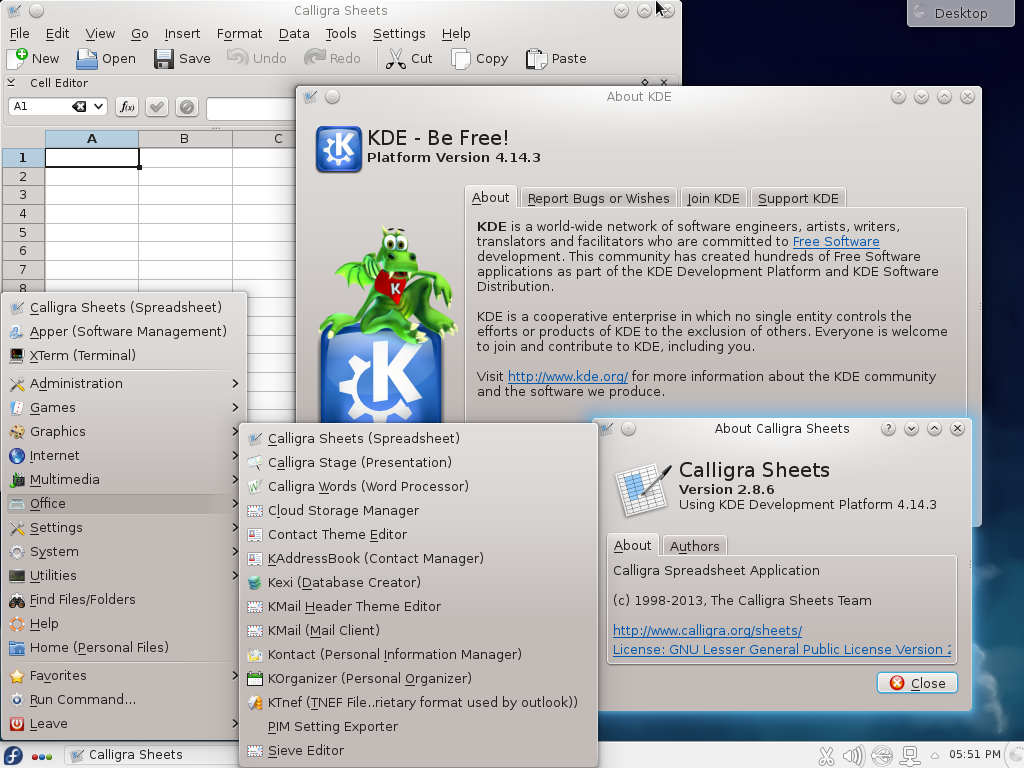Click the Desktop toolbox button

point(961,13)
